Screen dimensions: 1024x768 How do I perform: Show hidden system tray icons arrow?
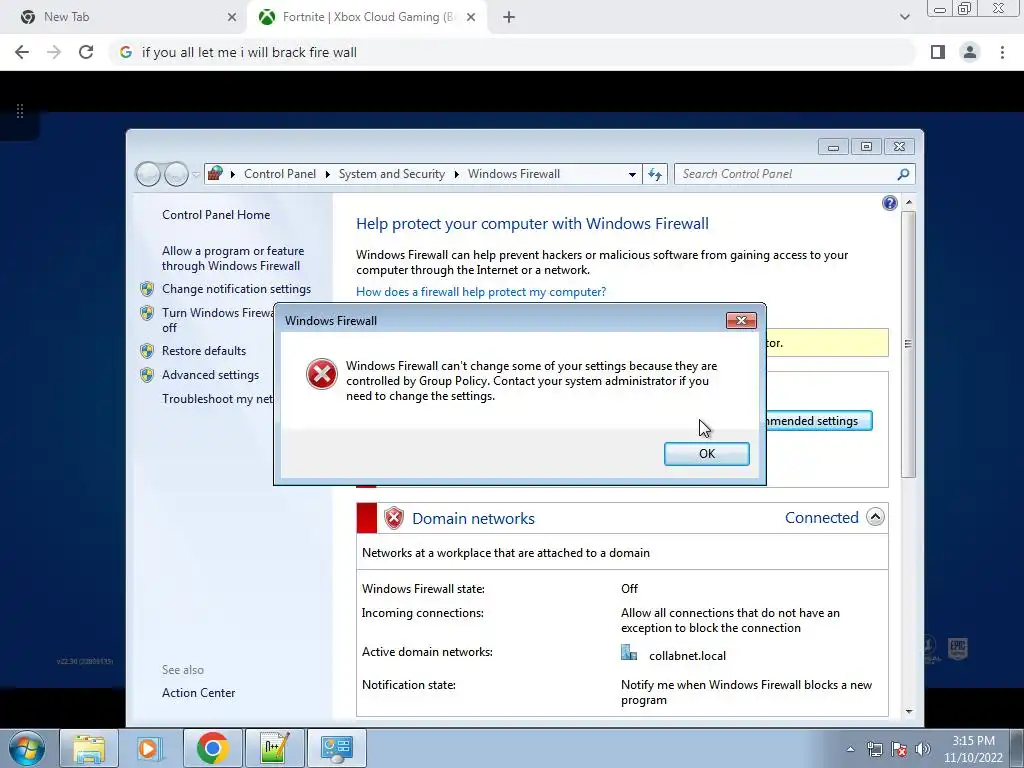pos(850,749)
